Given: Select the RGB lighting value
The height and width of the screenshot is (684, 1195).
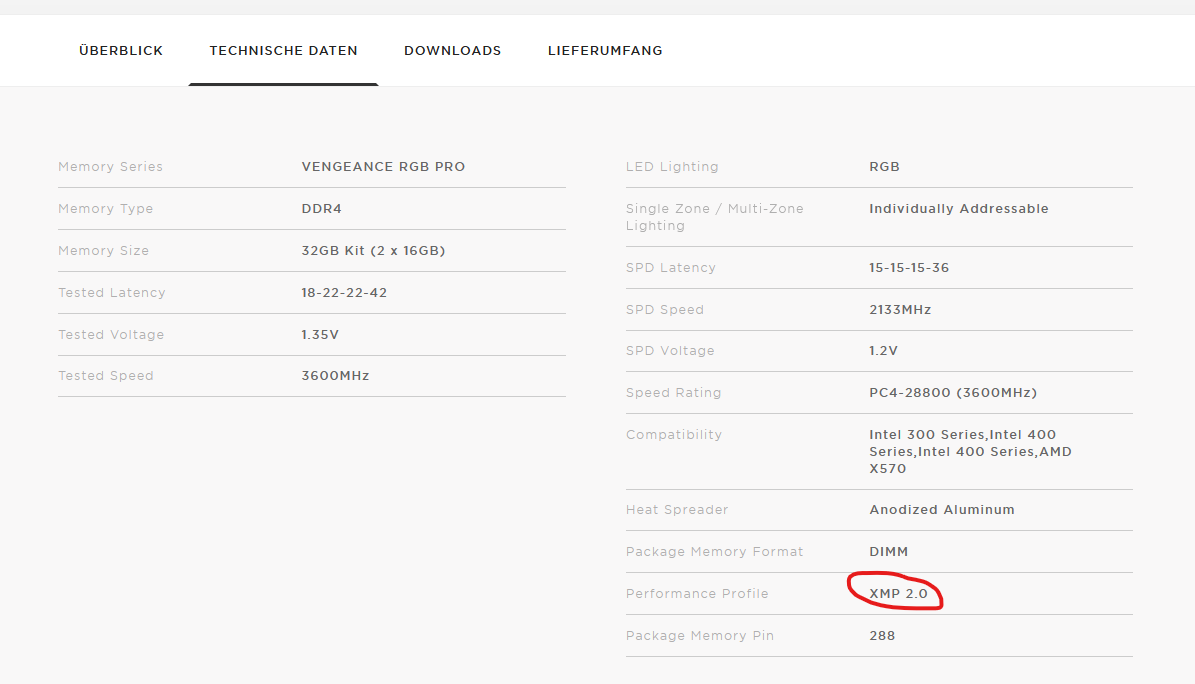Looking at the screenshot, I should click(x=885, y=166).
